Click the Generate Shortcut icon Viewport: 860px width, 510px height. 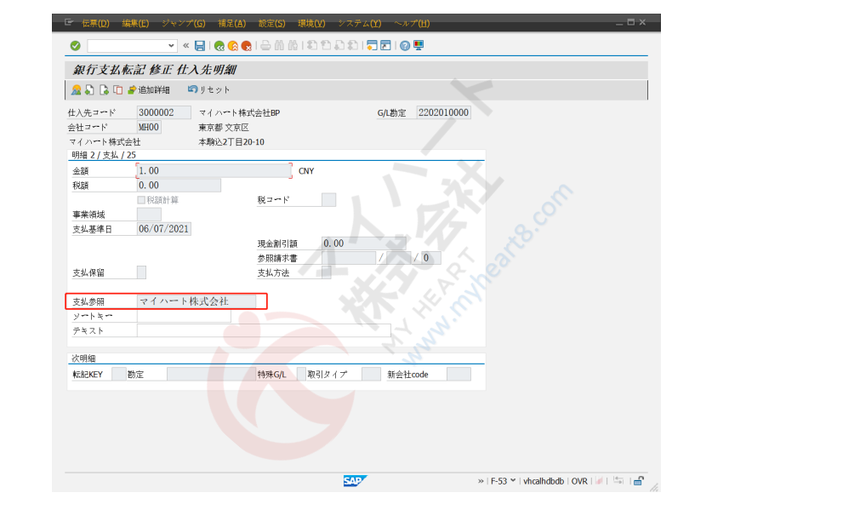(386, 46)
